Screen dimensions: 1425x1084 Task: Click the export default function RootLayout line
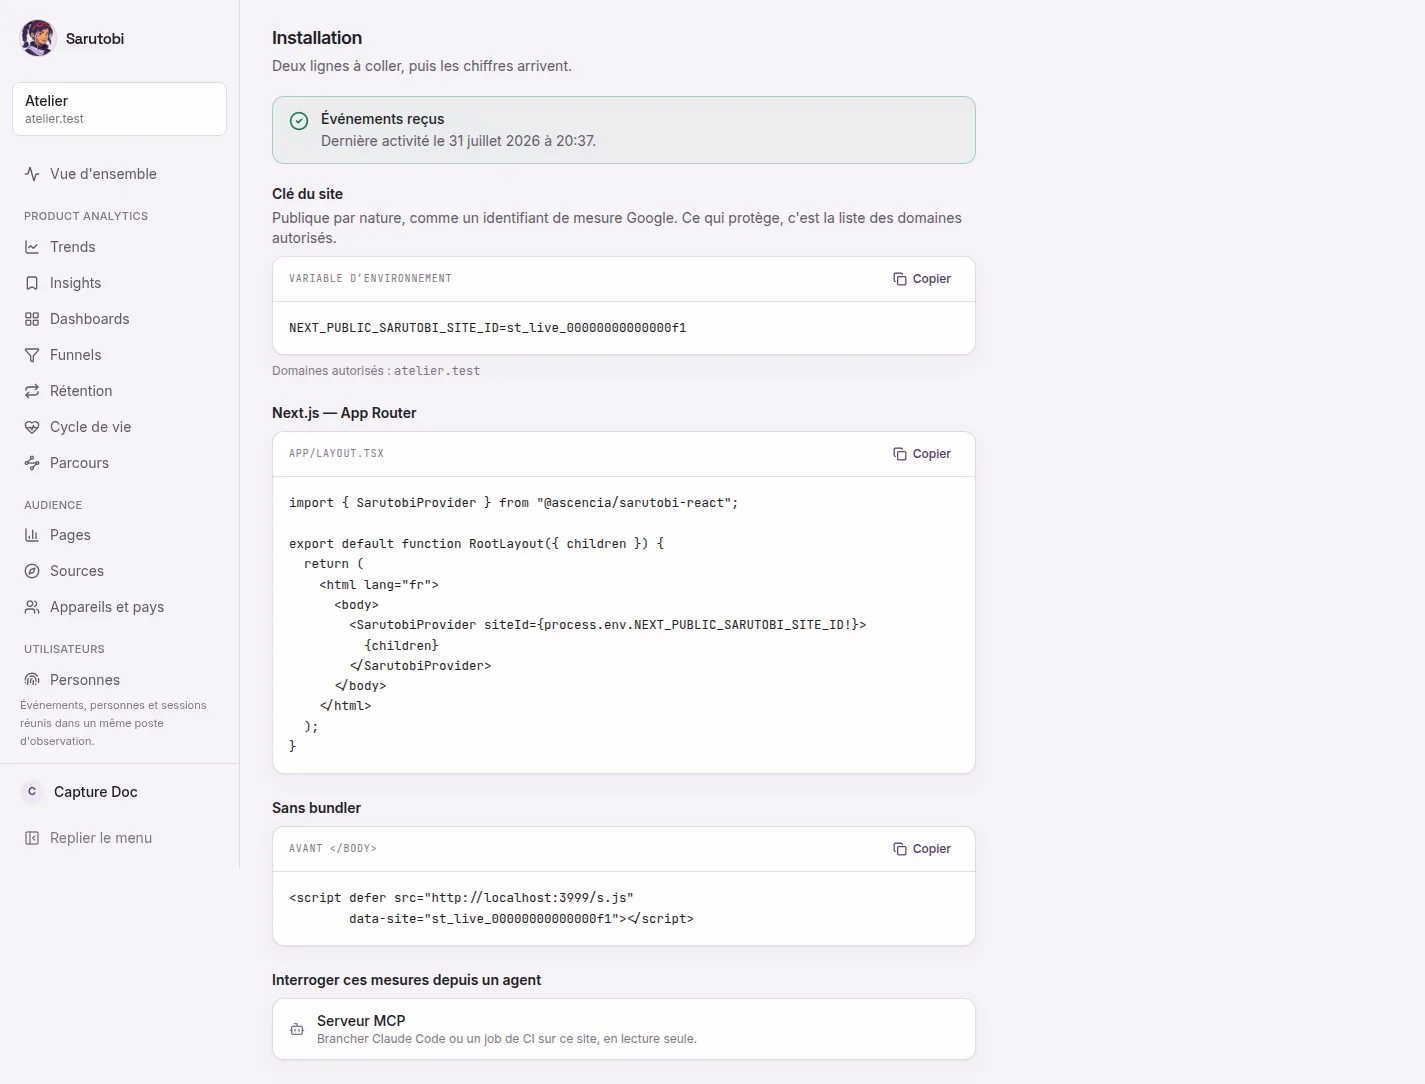pyautogui.click(x=477, y=544)
